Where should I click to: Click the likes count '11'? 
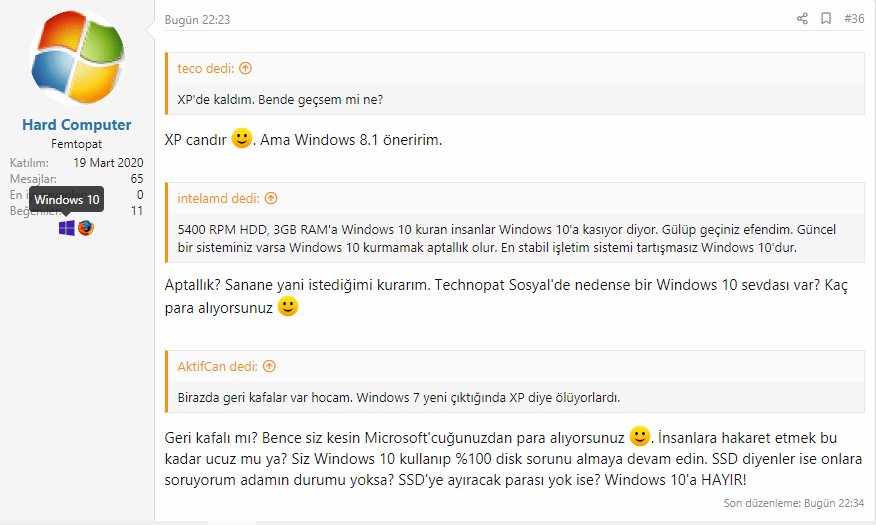click(x=137, y=211)
